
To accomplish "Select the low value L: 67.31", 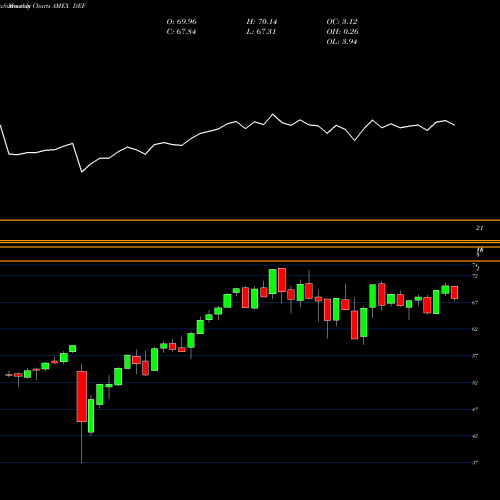I will (261, 32).
